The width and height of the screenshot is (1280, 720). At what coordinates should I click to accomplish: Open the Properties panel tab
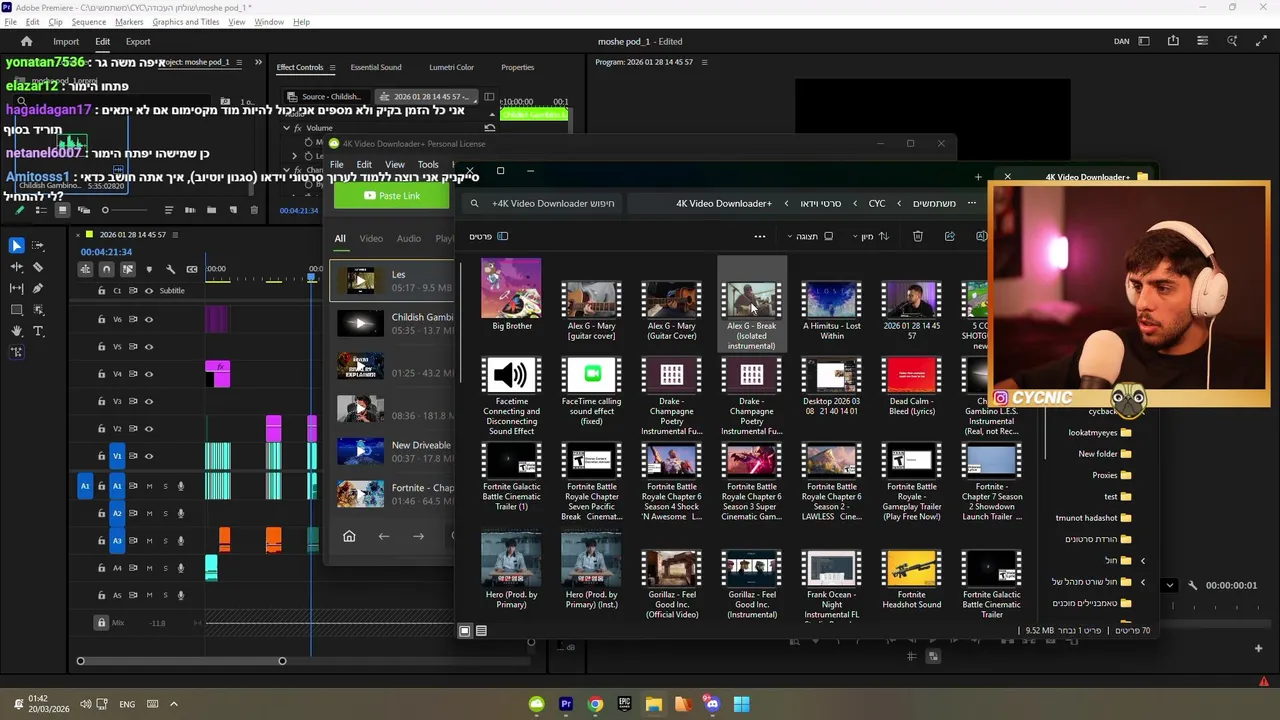pyautogui.click(x=517, y=67)
